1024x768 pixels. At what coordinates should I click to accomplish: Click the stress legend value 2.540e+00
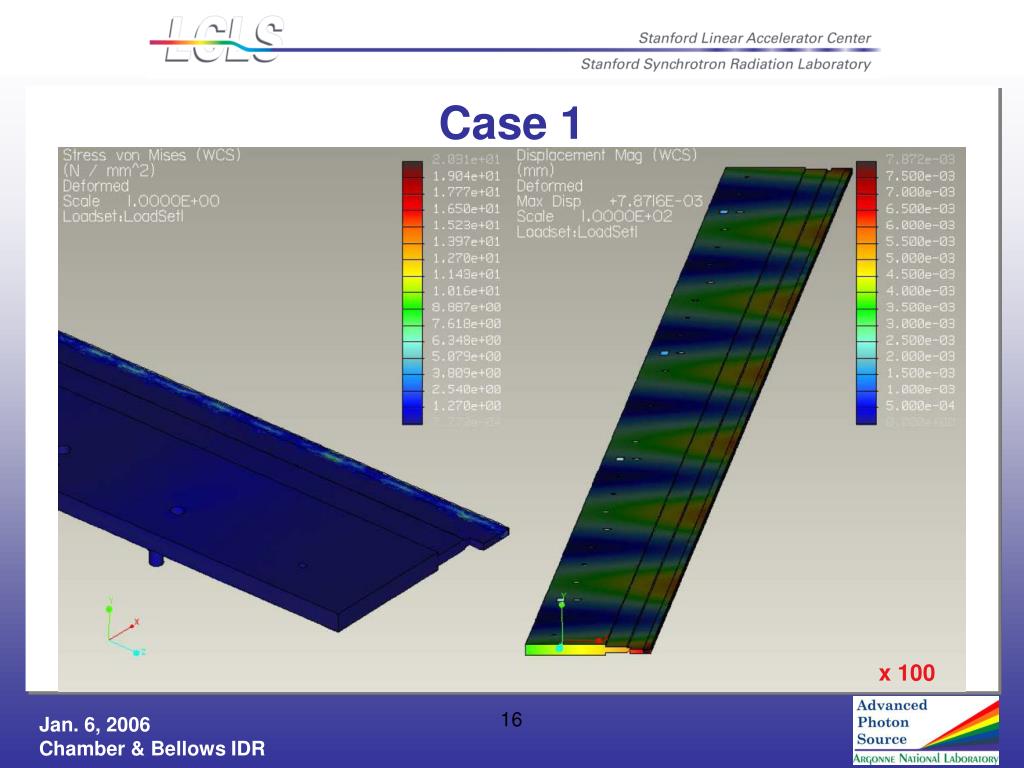[466, 390]
